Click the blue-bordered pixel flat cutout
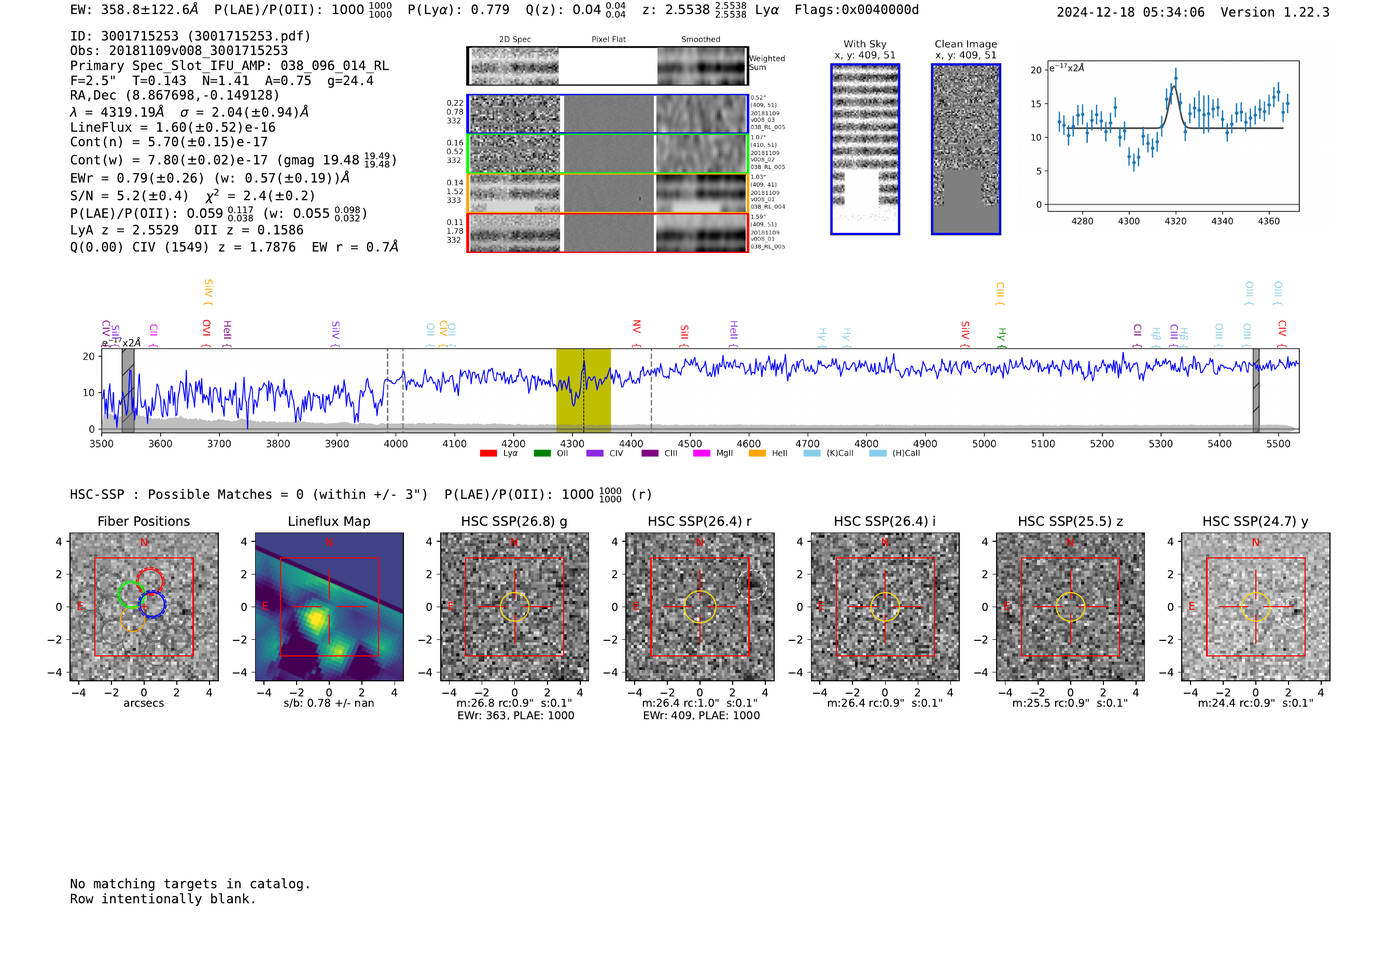 [608, 114]
